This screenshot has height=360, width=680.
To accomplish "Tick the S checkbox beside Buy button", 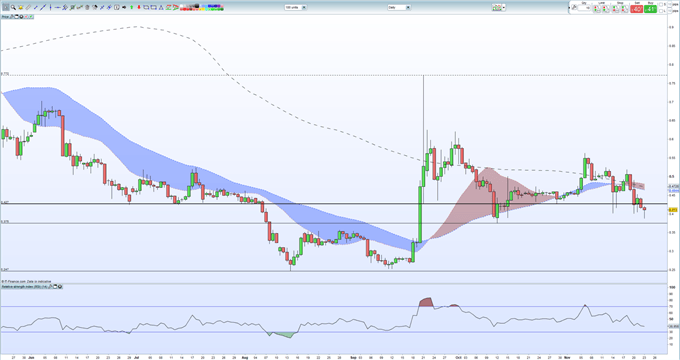I will tap(660, 4).
